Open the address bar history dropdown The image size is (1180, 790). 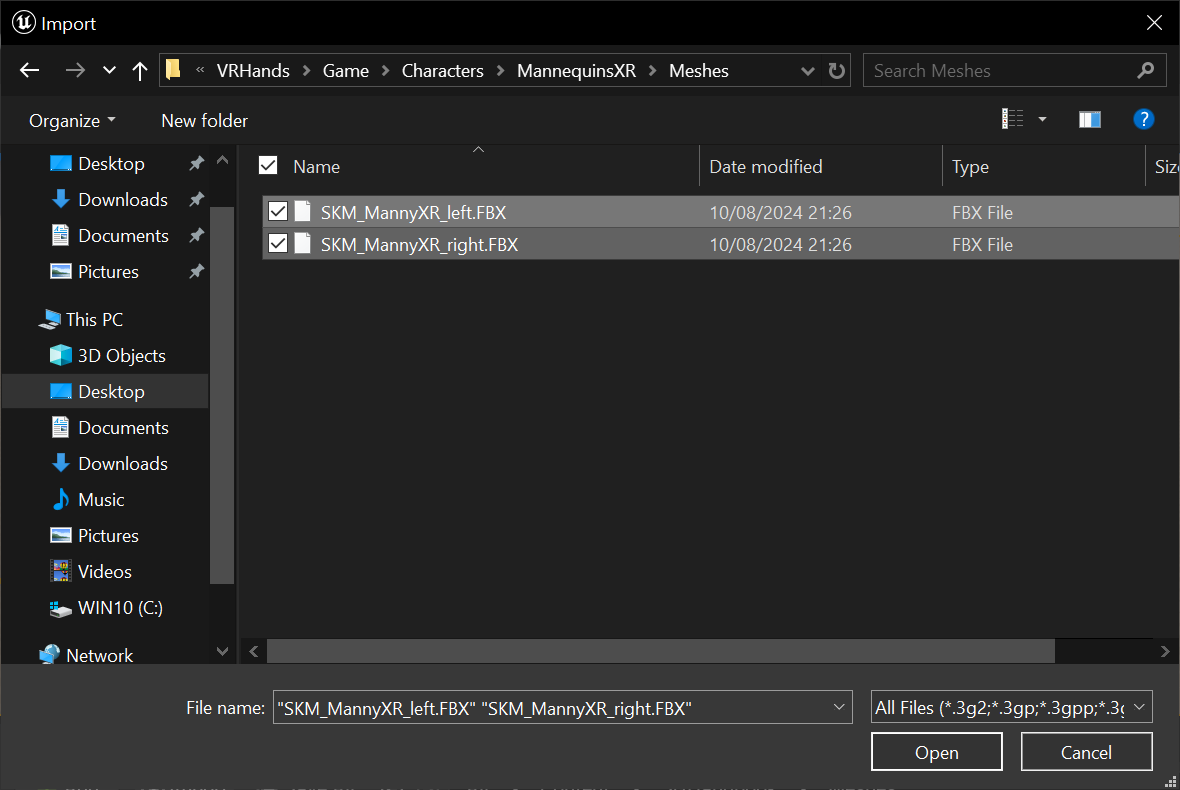807,70
